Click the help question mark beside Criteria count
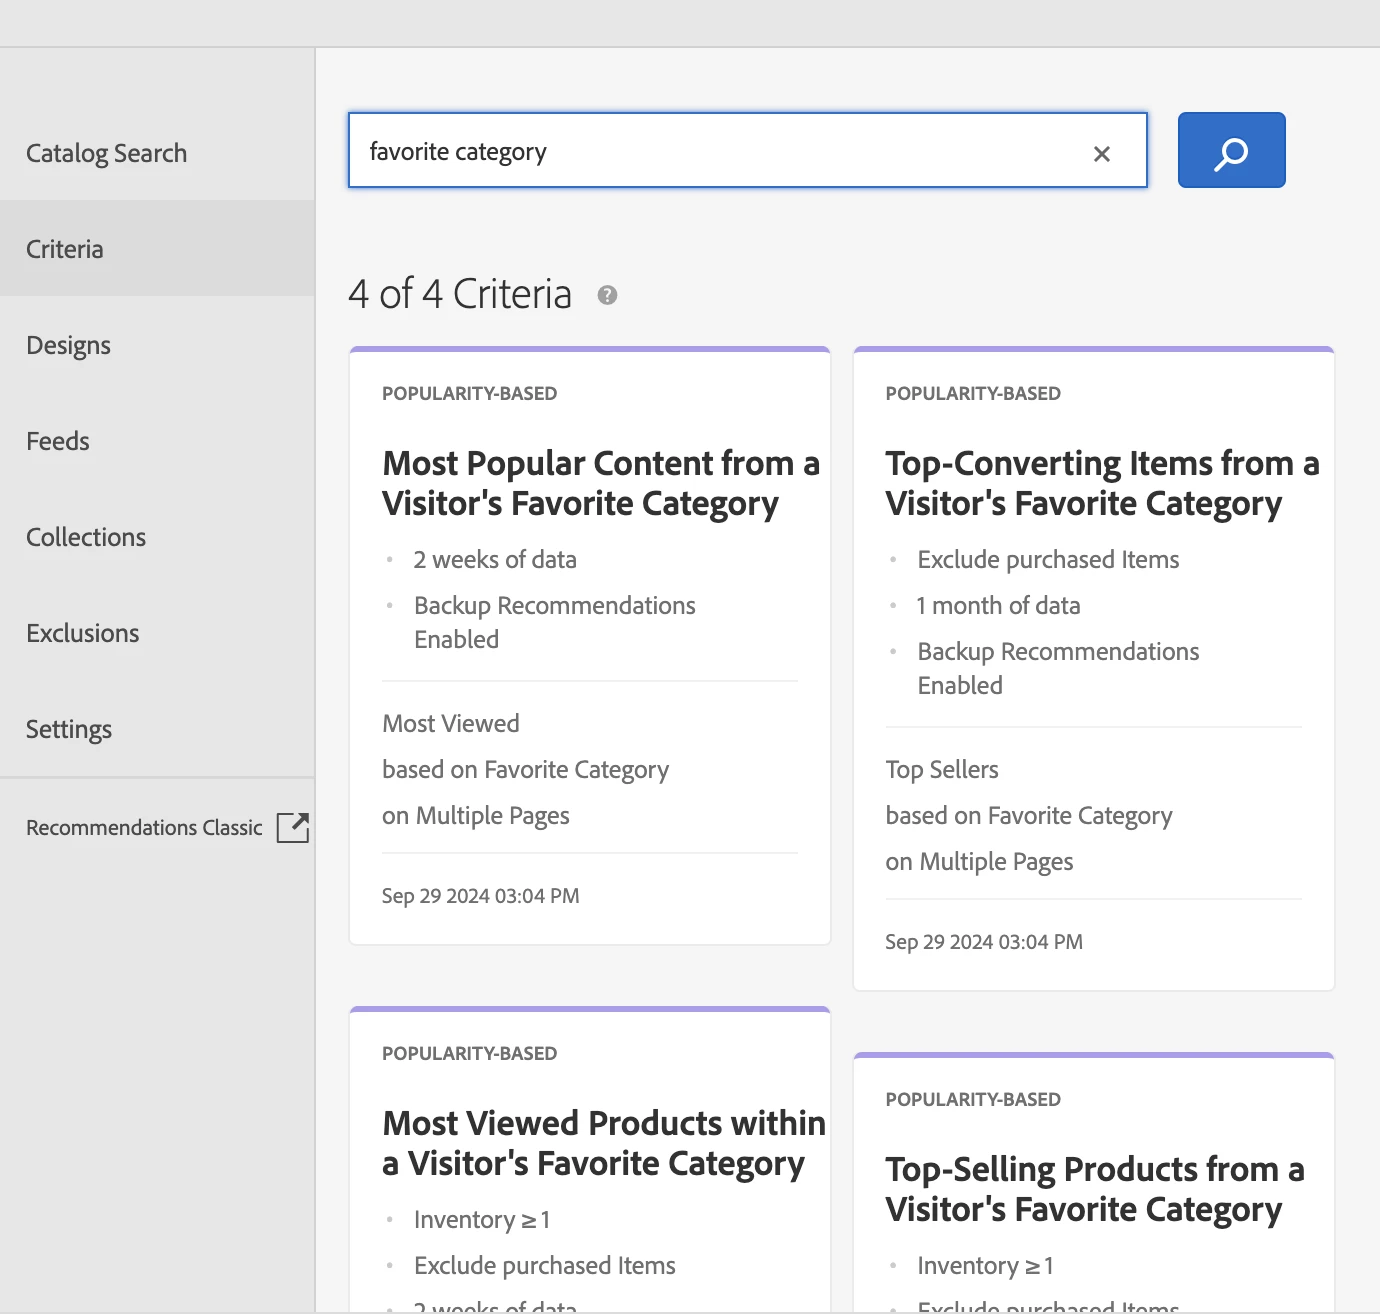1380x1314 pixels. coord(607,295)
